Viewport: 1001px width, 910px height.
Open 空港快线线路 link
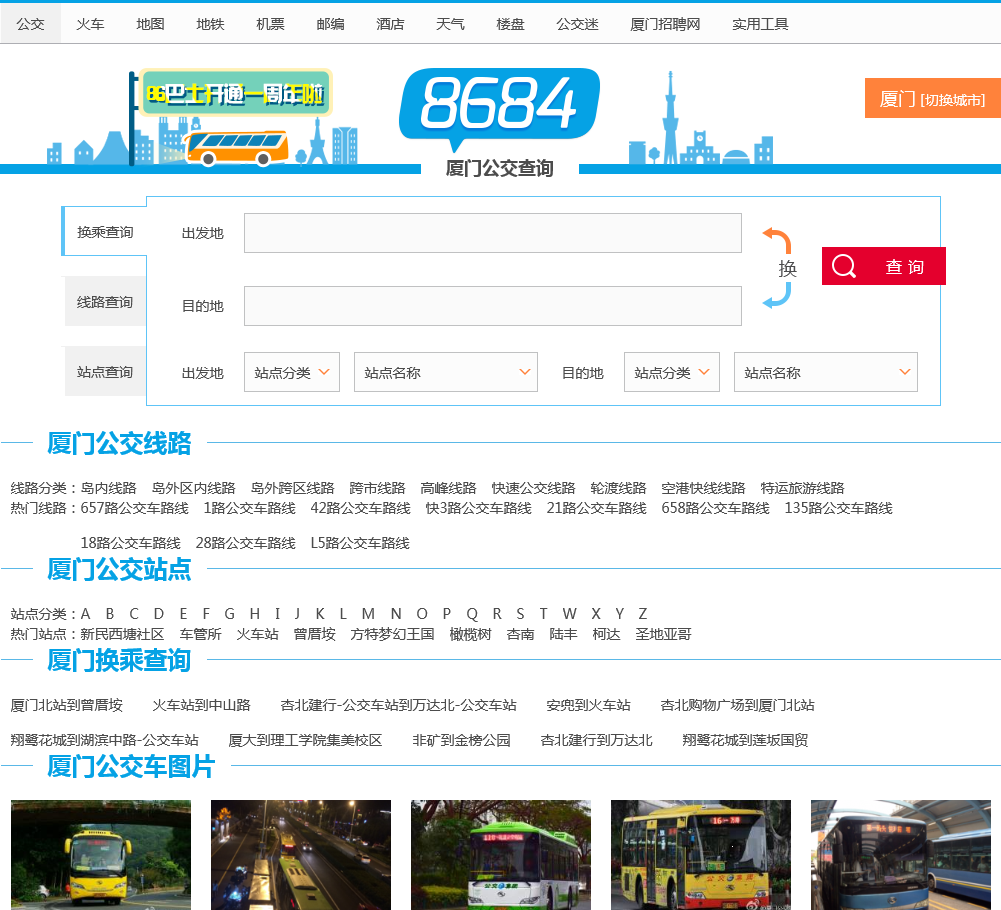(703, 488)
